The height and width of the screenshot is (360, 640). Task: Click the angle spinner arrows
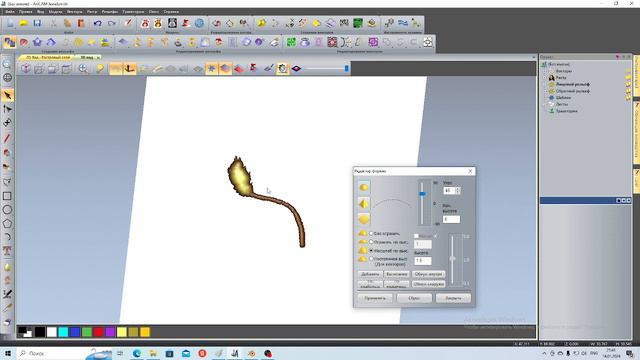[457, 191]
